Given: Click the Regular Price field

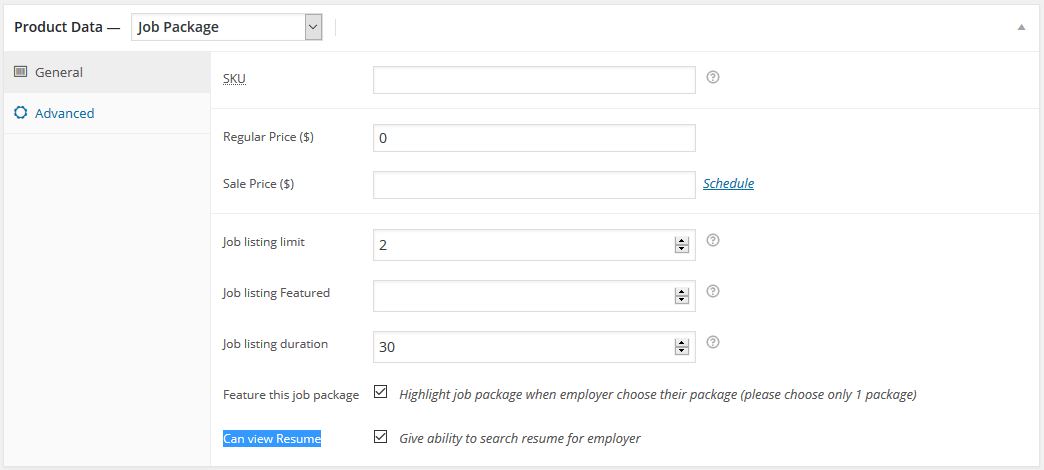Looking at the screenshot, I should pos(534,138).
